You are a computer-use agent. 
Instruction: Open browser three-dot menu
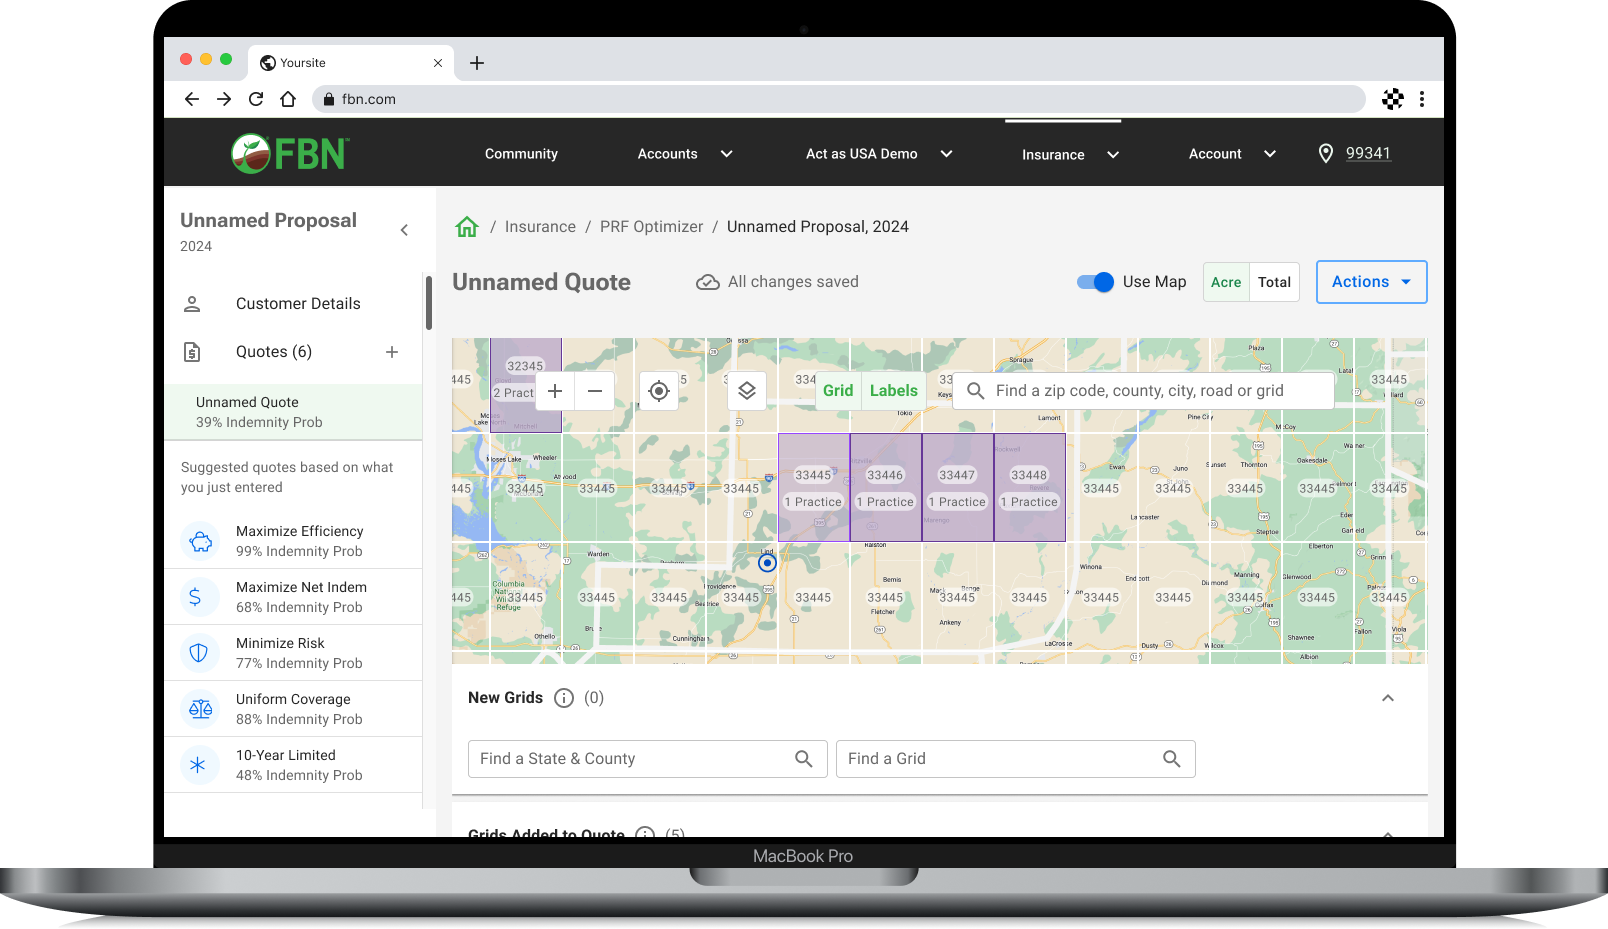click(x=1422, y=99)
